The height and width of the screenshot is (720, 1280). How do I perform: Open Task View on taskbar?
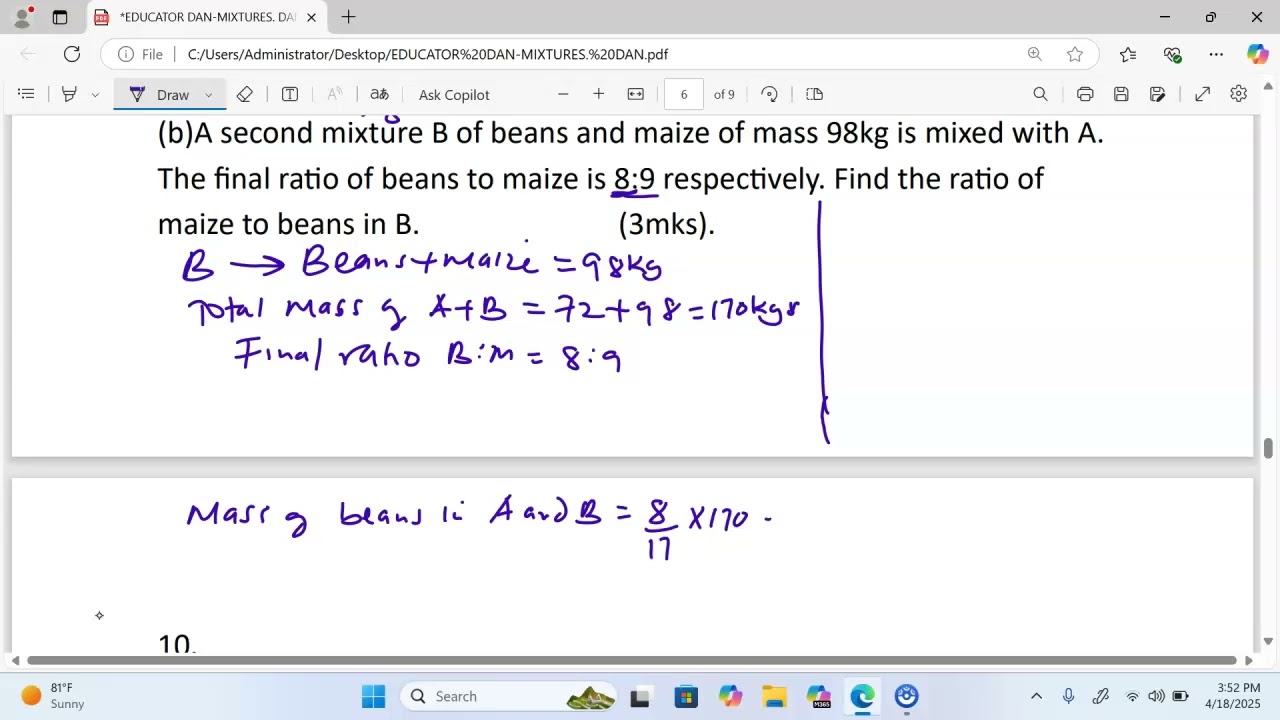(641, 696)
